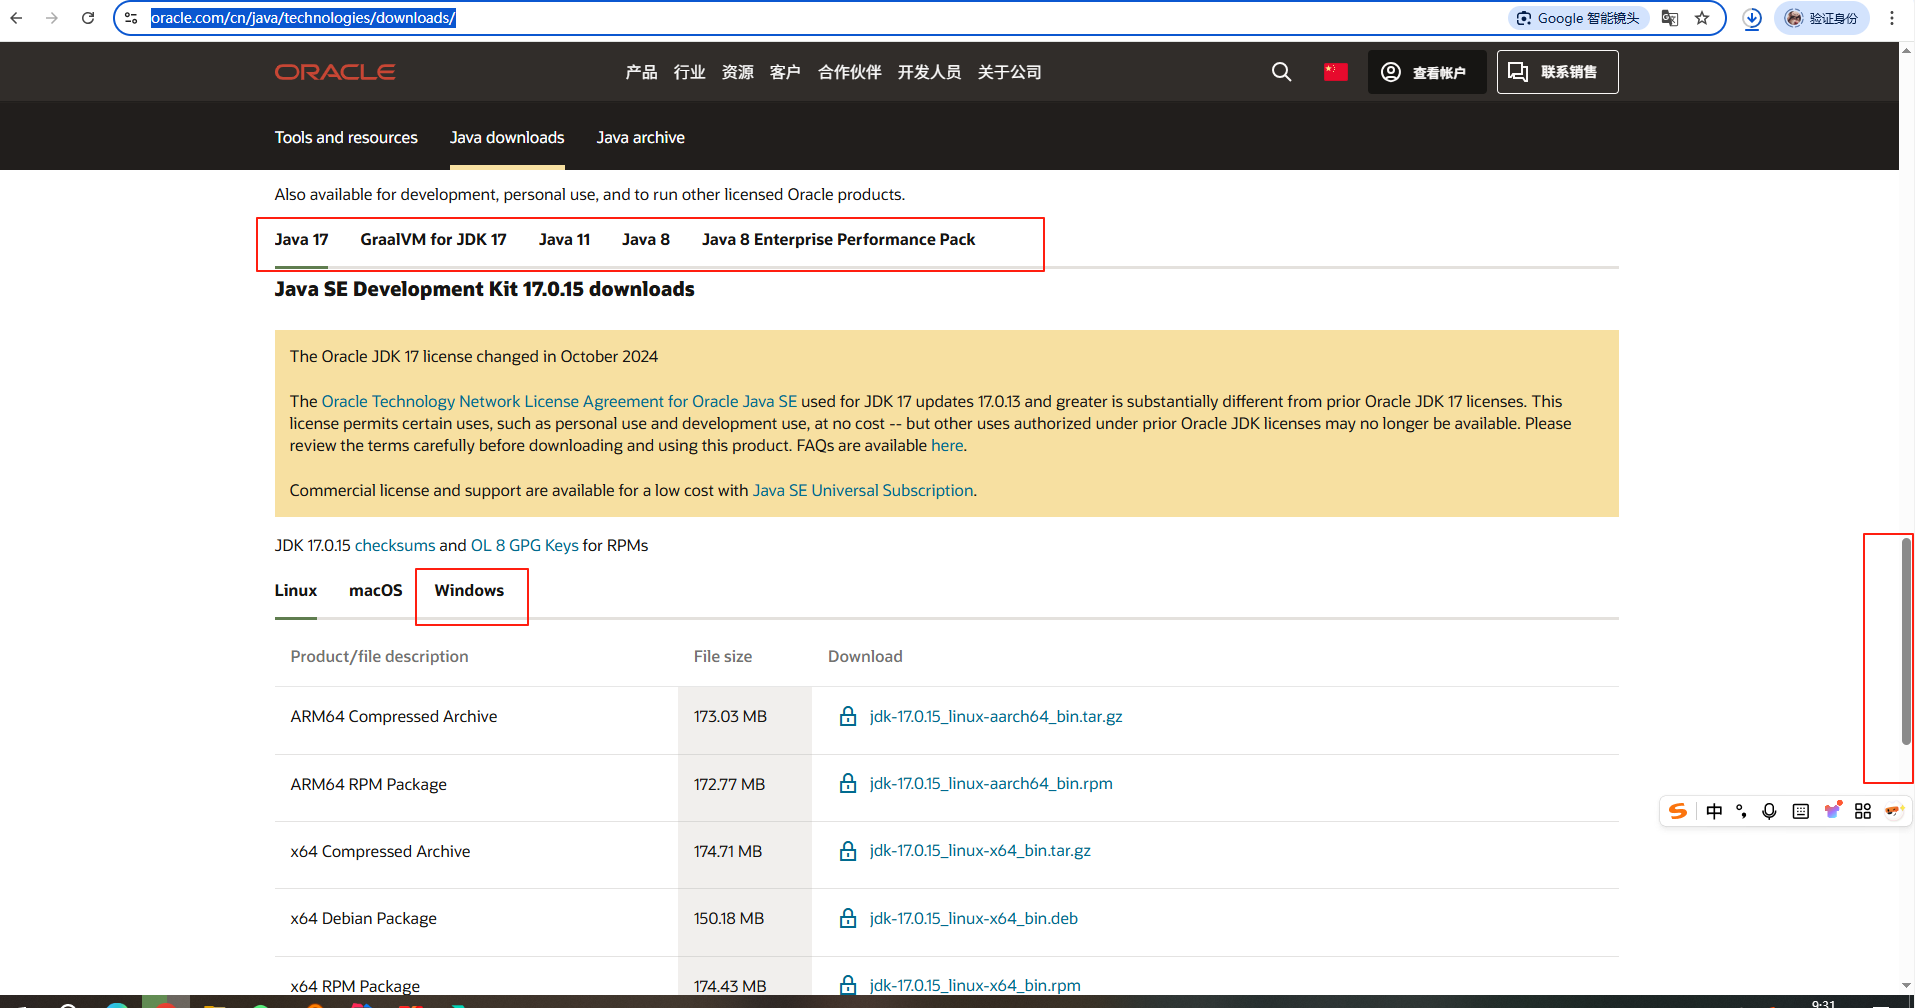Open the 验证身份 profile menu
Screen dimensions: 1915x1008
click(1821, 18)
